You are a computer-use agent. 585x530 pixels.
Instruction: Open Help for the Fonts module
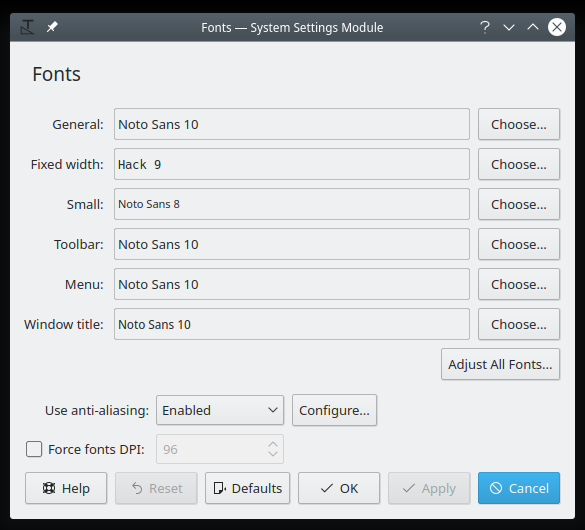[66, 488]
